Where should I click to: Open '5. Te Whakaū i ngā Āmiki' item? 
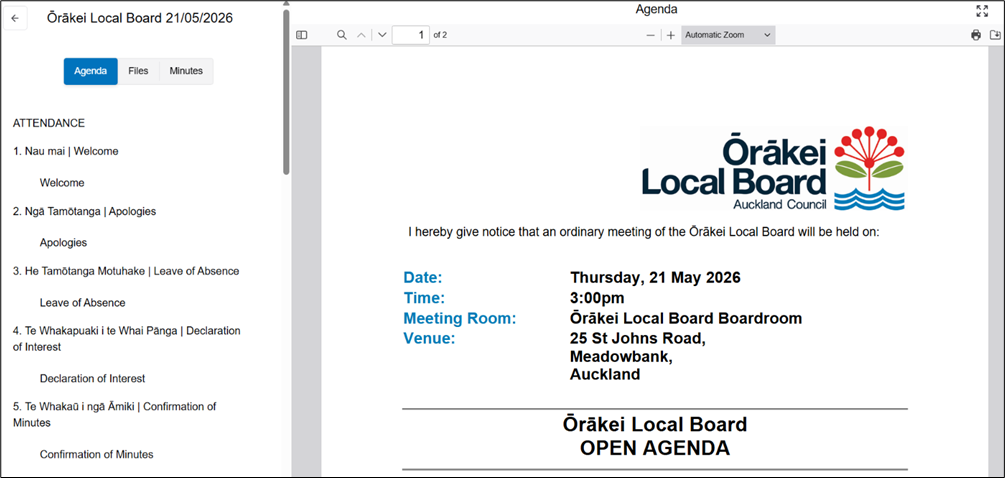click(x=115, y=415)
